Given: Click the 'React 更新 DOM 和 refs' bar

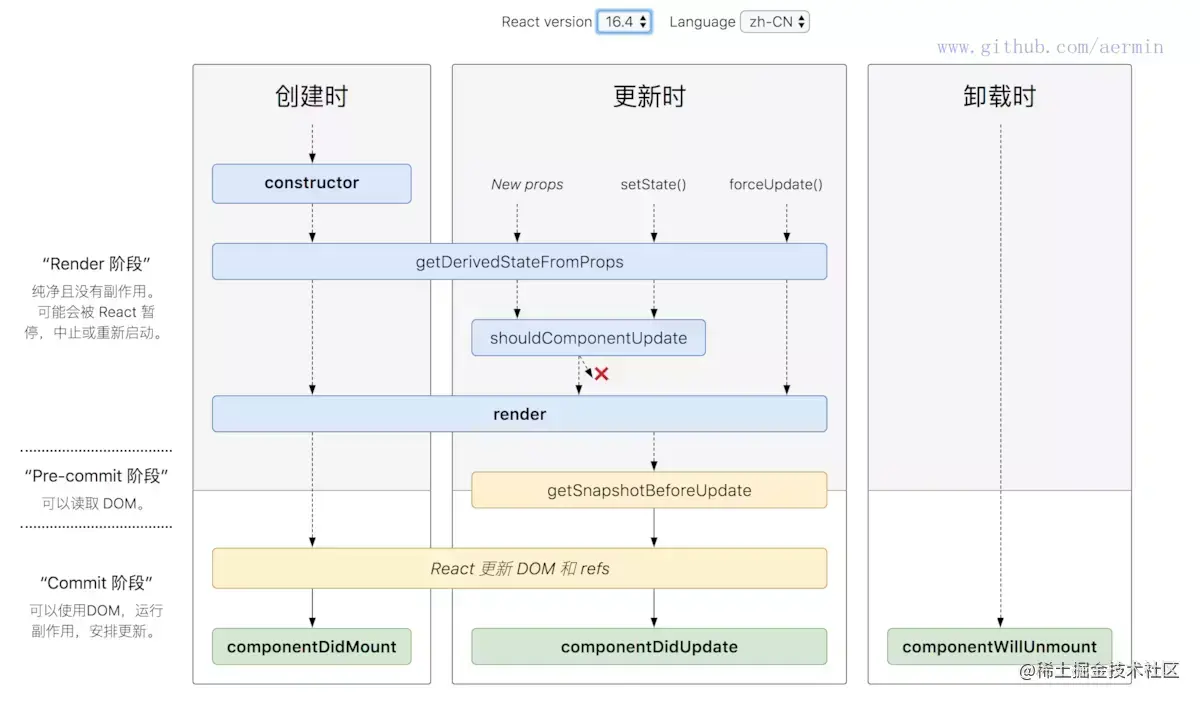Looking at the screenshot, I should point(519,568).
